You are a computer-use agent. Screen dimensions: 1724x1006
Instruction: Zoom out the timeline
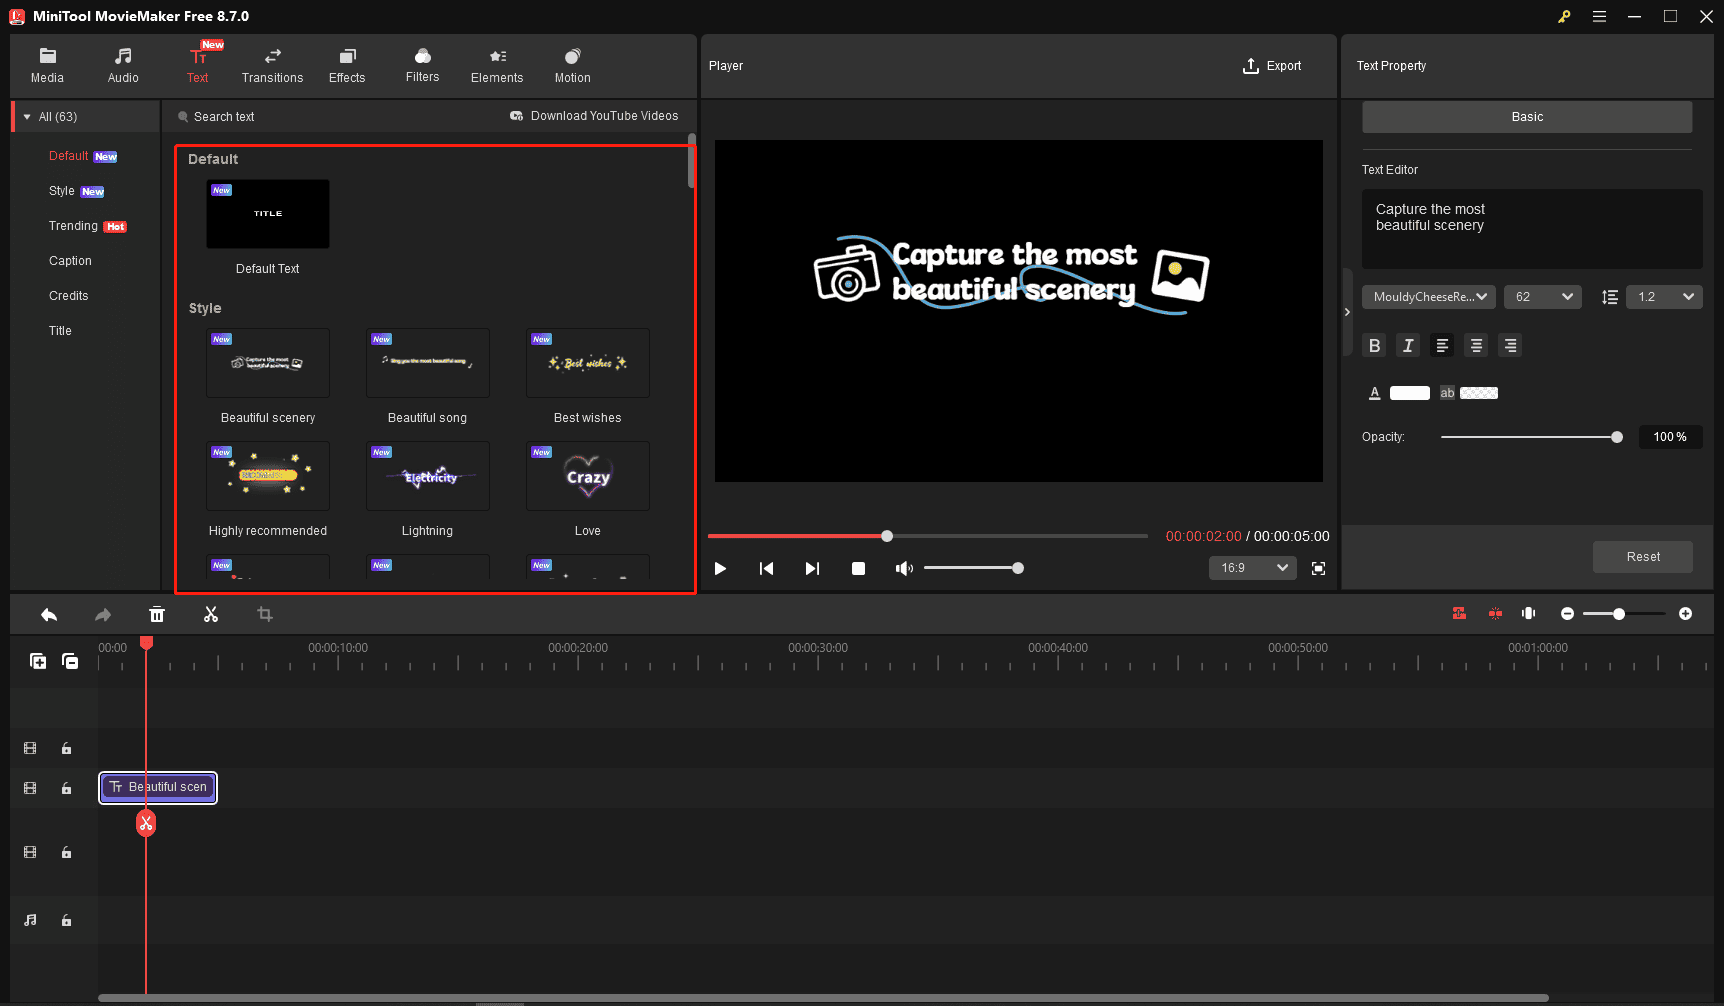point(1567,614)
